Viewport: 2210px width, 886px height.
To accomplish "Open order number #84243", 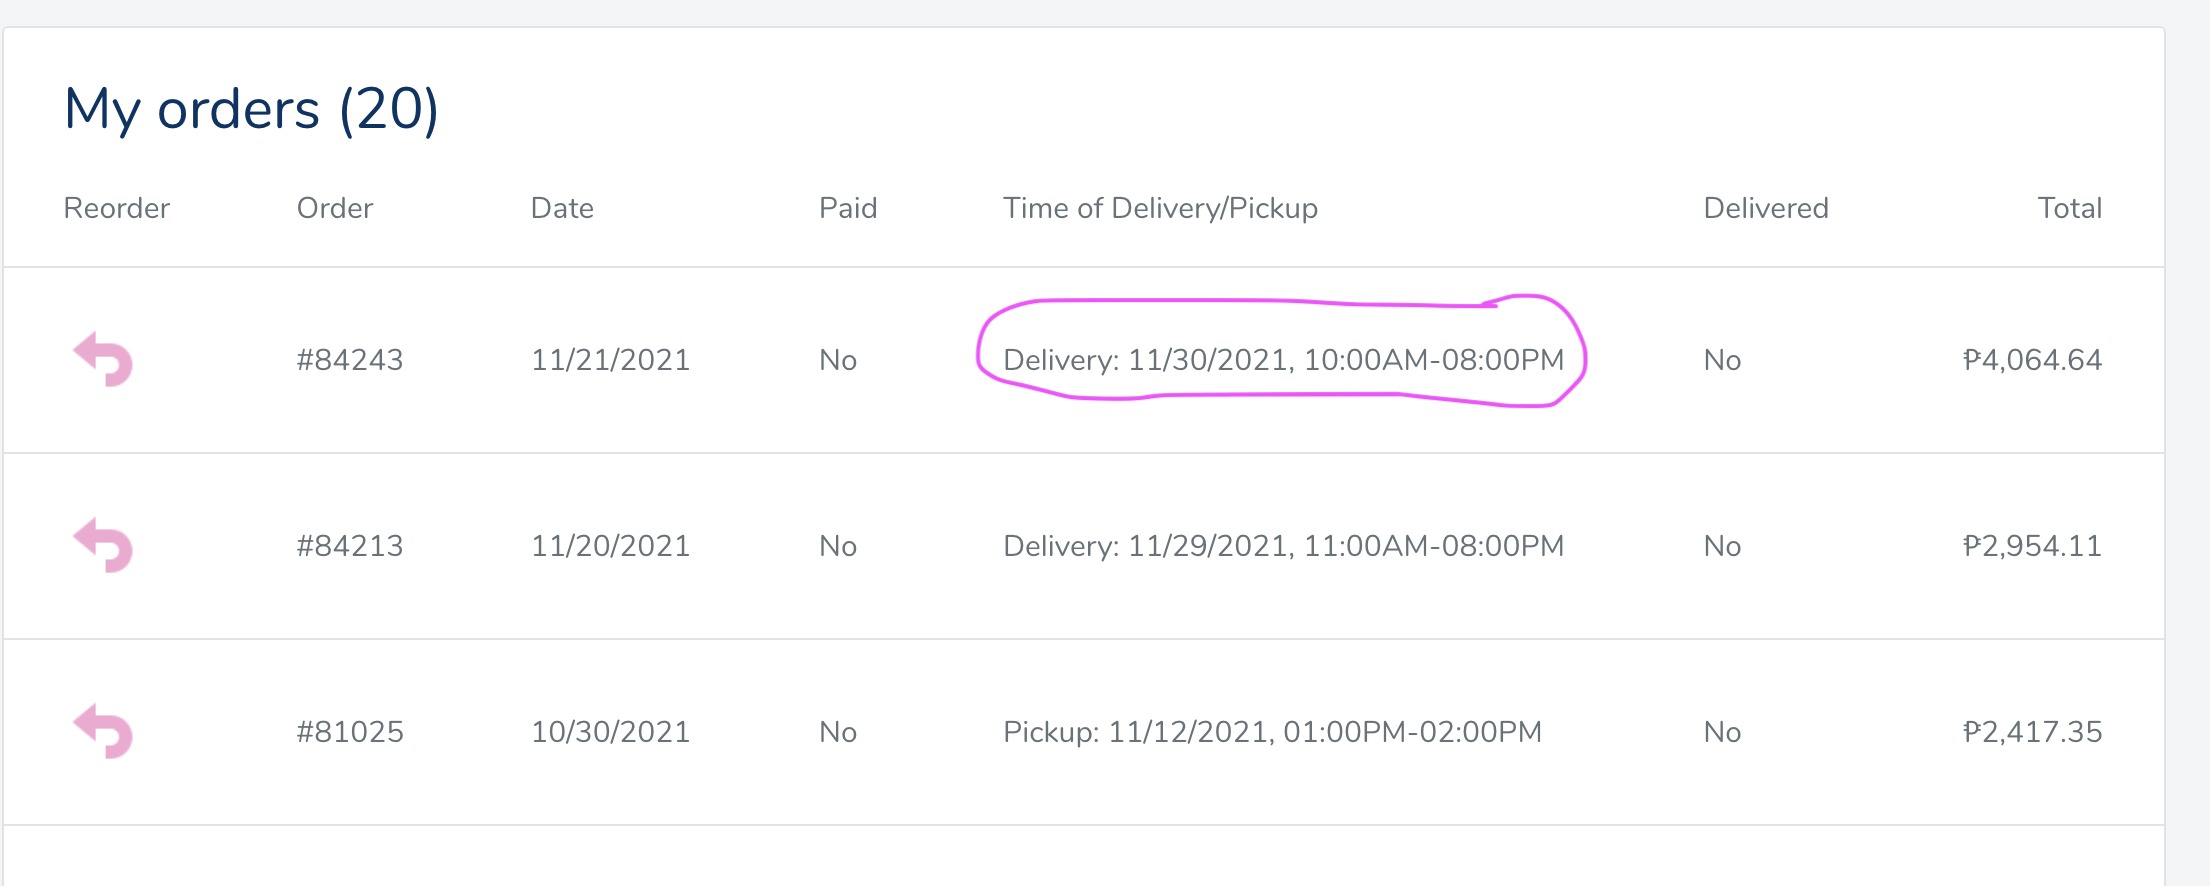I will 350,360.
